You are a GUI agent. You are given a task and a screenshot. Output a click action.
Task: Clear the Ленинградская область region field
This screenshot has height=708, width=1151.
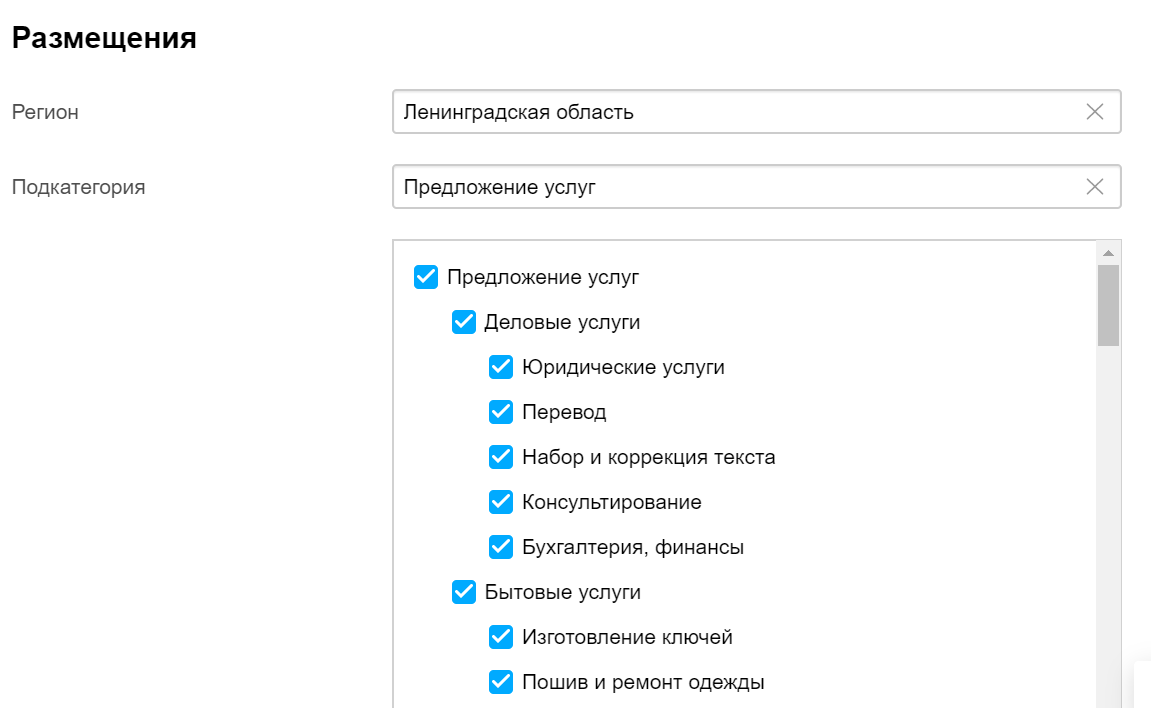1094,112
